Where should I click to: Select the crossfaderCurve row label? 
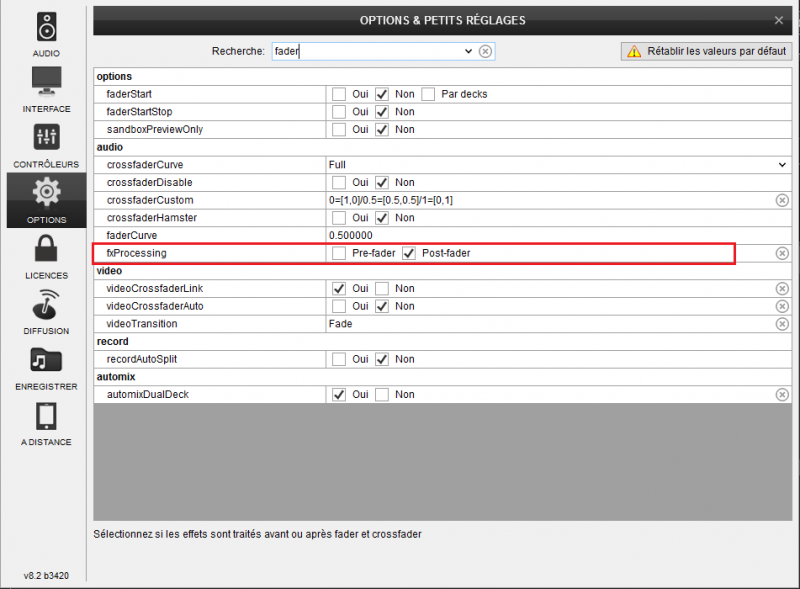[145, 165]
